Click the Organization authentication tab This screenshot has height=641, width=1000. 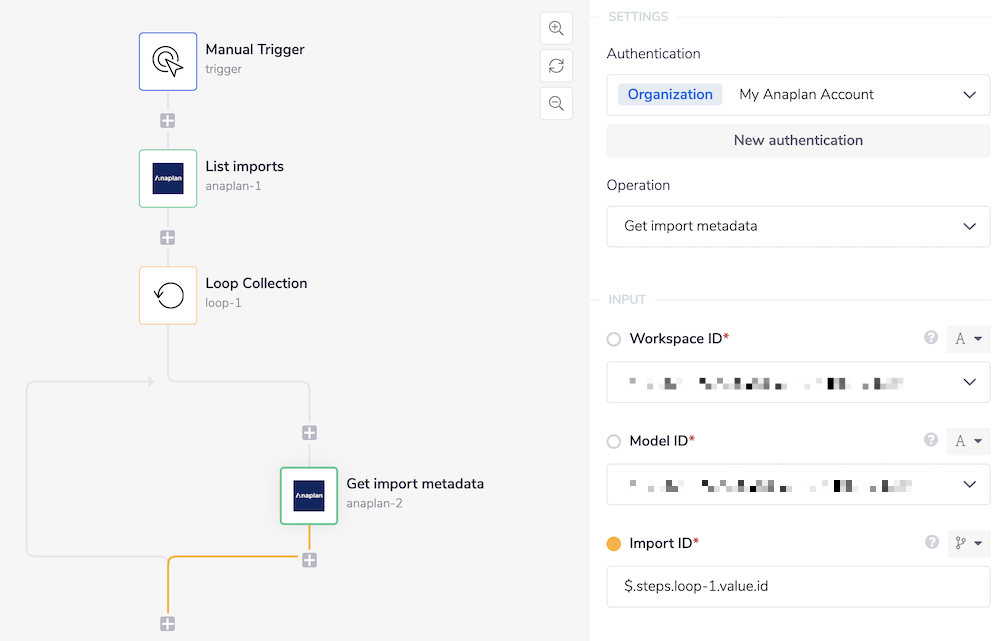pos(670,94)
